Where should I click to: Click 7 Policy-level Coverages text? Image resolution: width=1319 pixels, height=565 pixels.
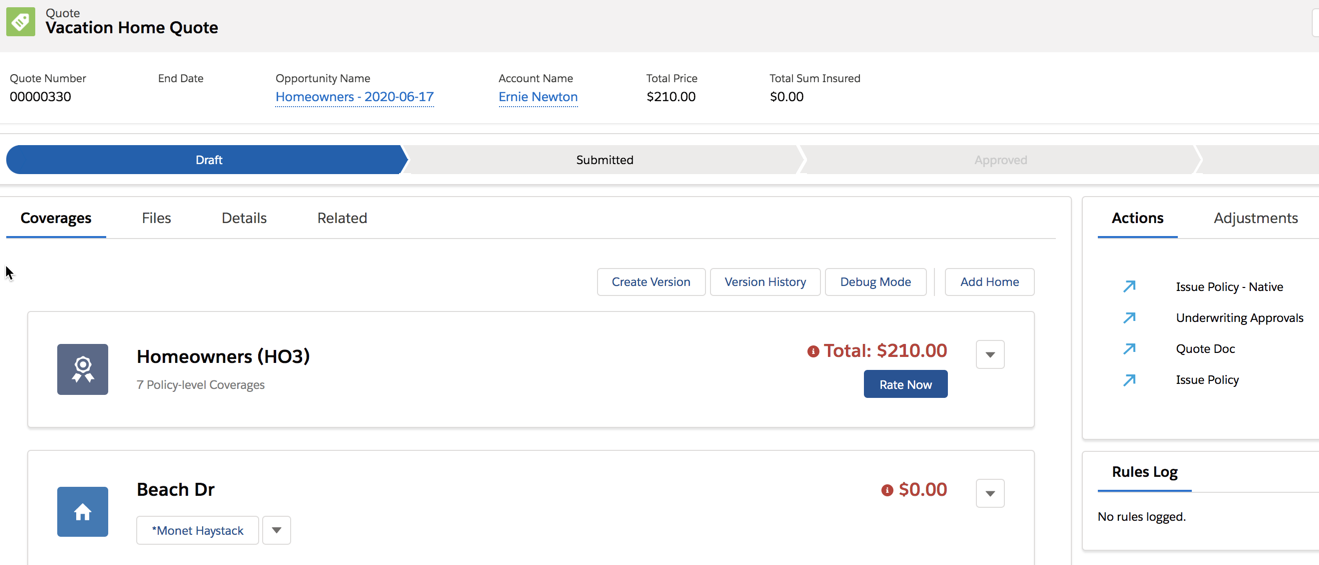coord(200,385)
